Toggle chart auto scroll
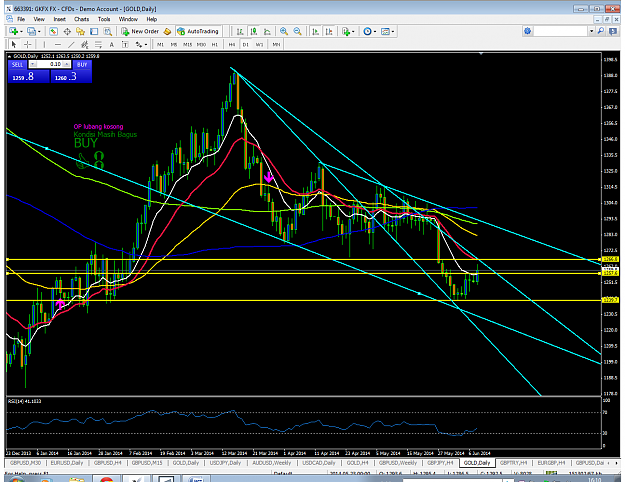This screenshot has height=482, width=625. click(x=315, y=31)
